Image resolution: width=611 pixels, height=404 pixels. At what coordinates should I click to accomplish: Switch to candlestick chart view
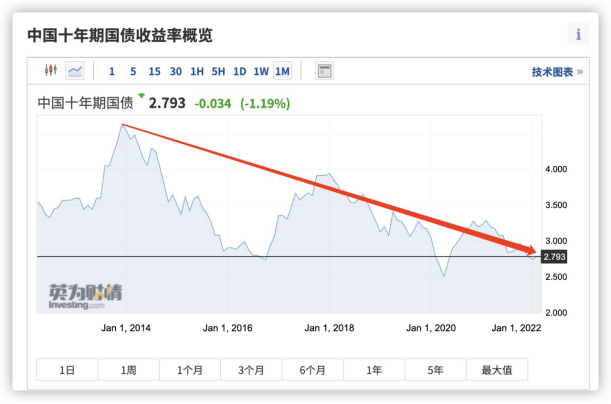[51, 71]
